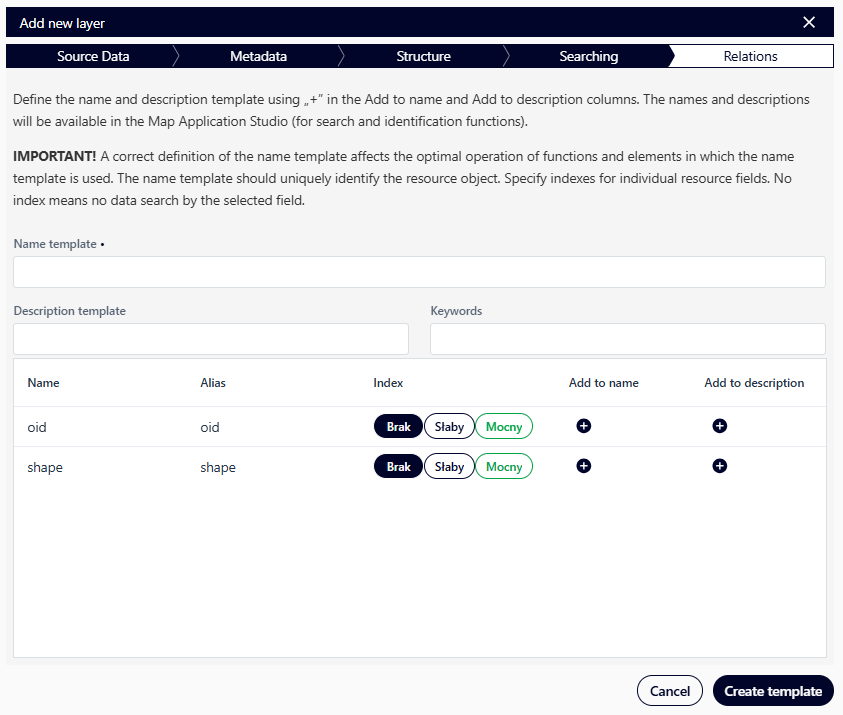The image size is (843, 715).
Task: Focus the Description template field
Action: pos(210,338)
